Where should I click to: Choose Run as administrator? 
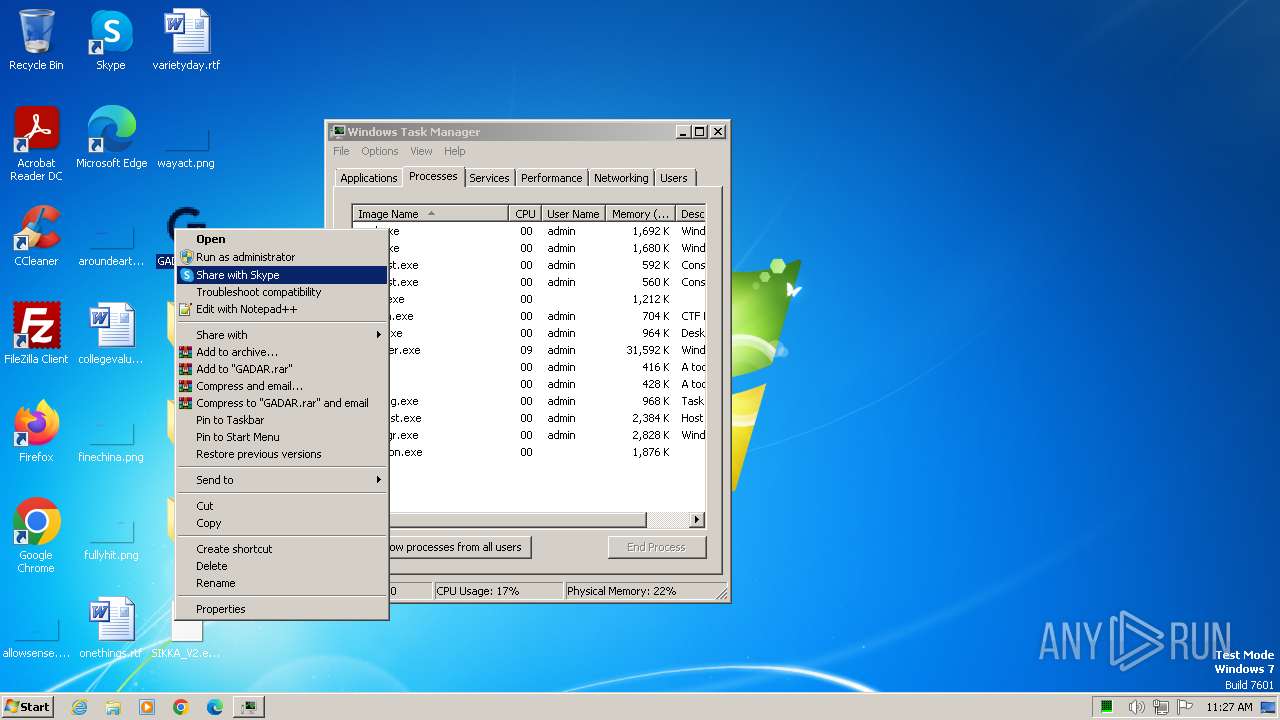coord(282,257)
